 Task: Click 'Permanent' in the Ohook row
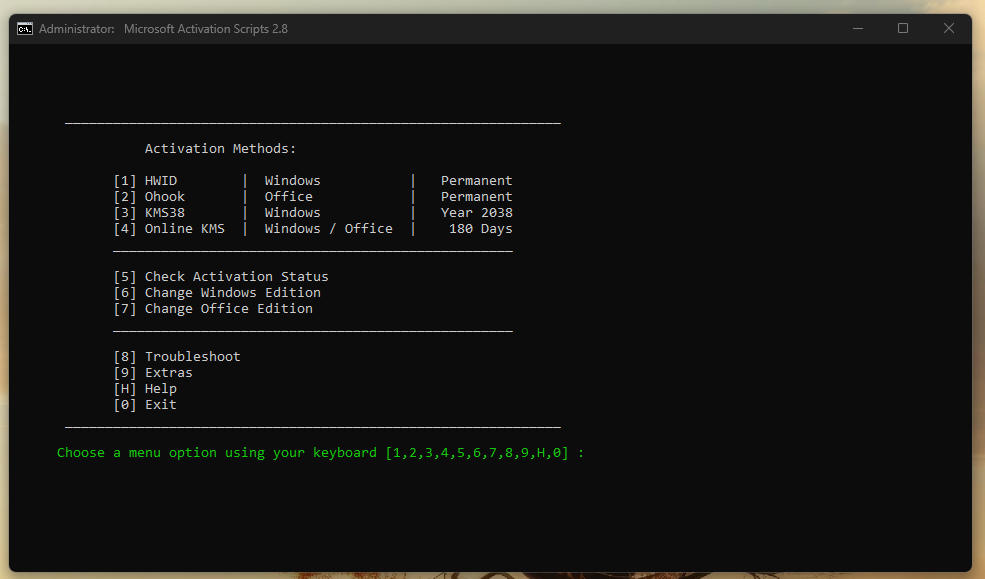pos(476,197)
